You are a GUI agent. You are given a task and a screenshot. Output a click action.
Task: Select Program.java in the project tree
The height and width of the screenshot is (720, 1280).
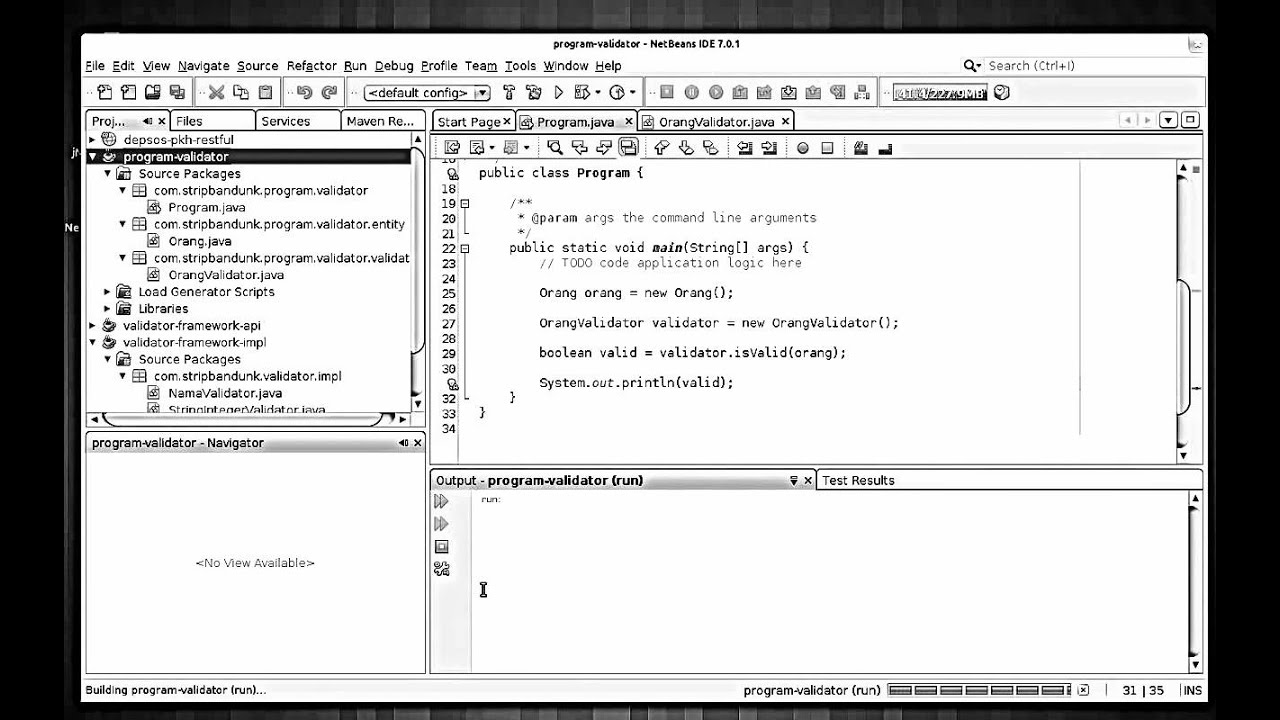206,207
